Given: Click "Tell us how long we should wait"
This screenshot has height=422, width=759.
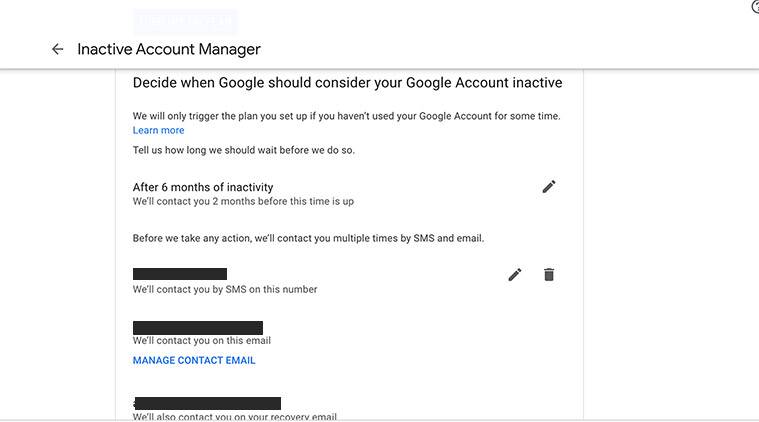Looking at the screenshot, I should [x=243, y=151].
